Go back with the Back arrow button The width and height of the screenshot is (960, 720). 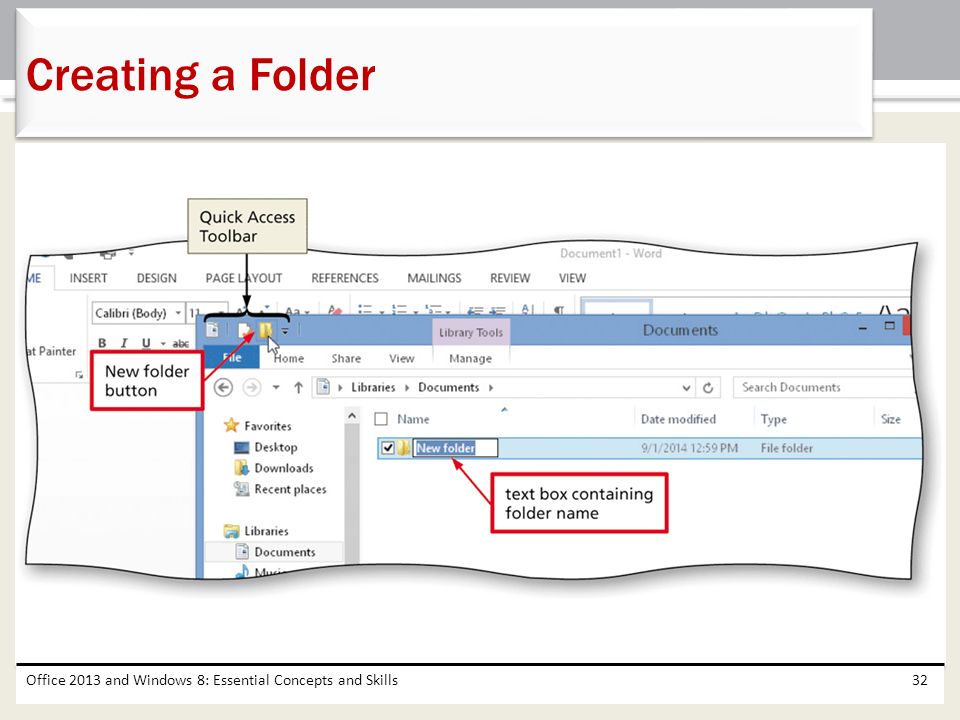(x=223, y=388)
